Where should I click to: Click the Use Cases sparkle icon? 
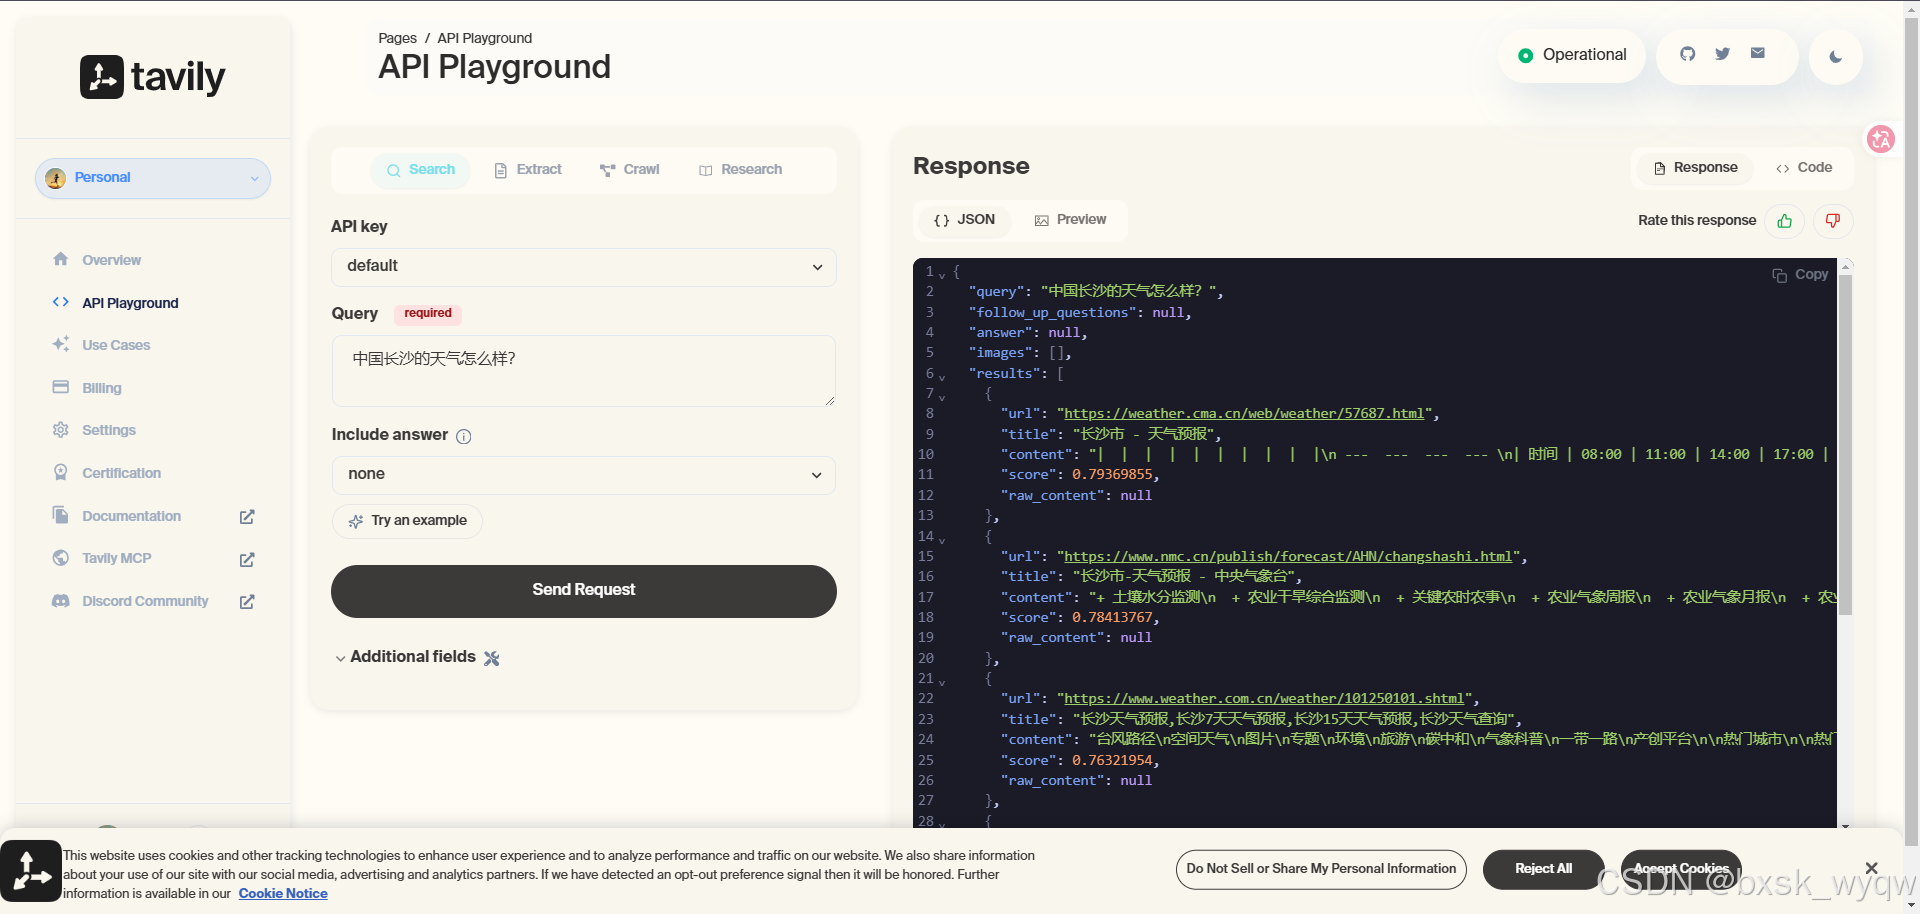click(61, 344)
